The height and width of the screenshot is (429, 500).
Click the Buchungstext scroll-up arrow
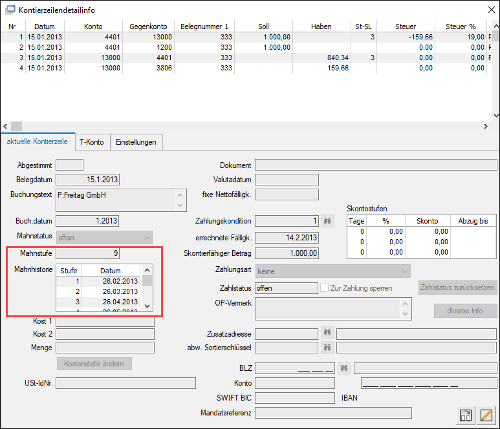point(180,195)
